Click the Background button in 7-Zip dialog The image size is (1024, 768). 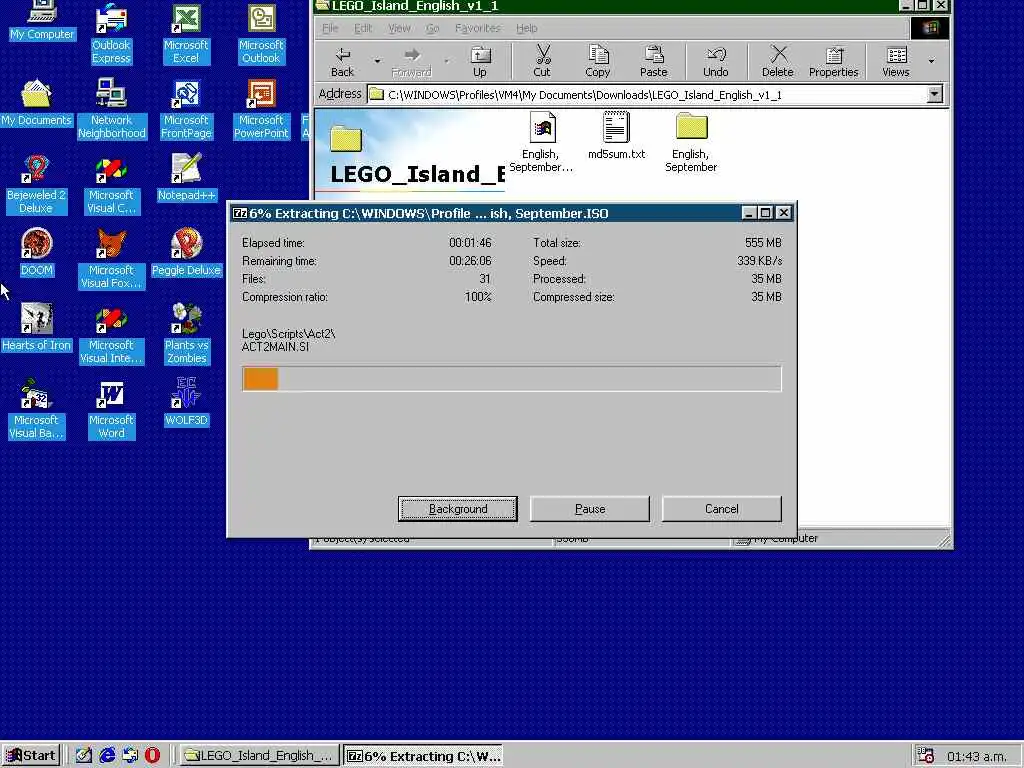[x=458, y=509]
